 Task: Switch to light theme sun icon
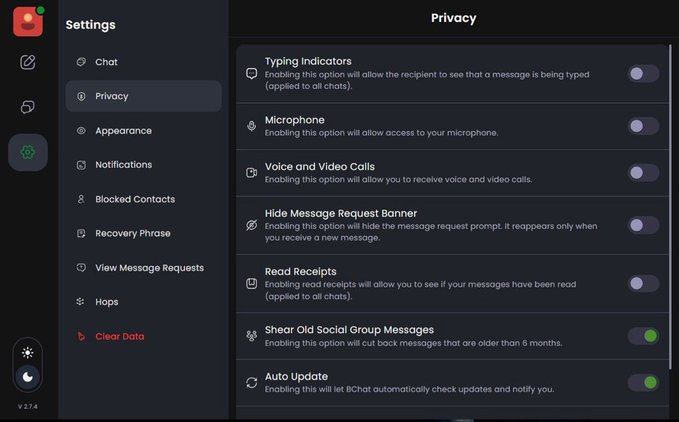(x=28, y=353)
